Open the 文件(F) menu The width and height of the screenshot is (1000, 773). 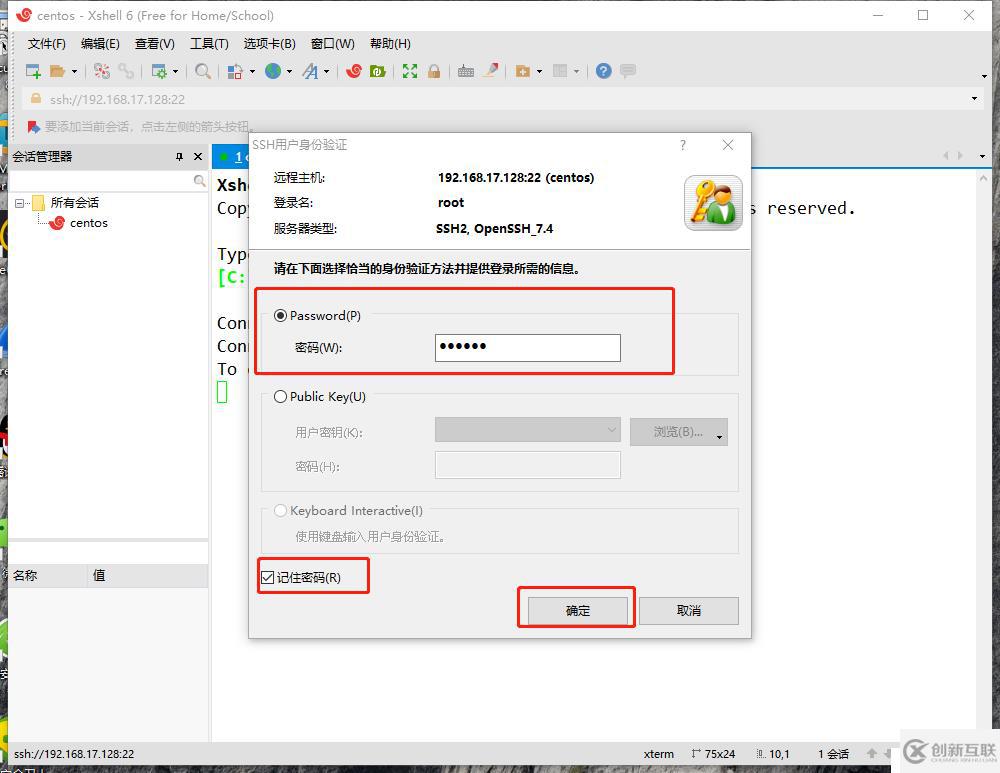click(x=47, y=43)
